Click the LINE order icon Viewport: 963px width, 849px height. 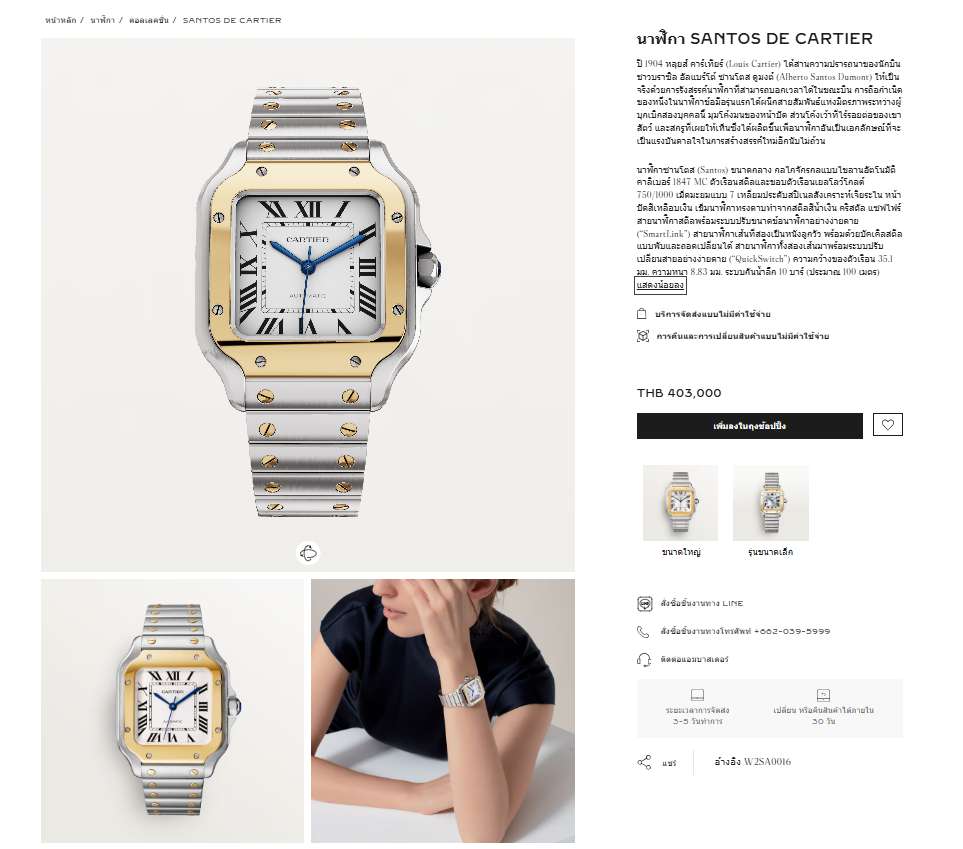pyautogui.click(x=644, y=604)
